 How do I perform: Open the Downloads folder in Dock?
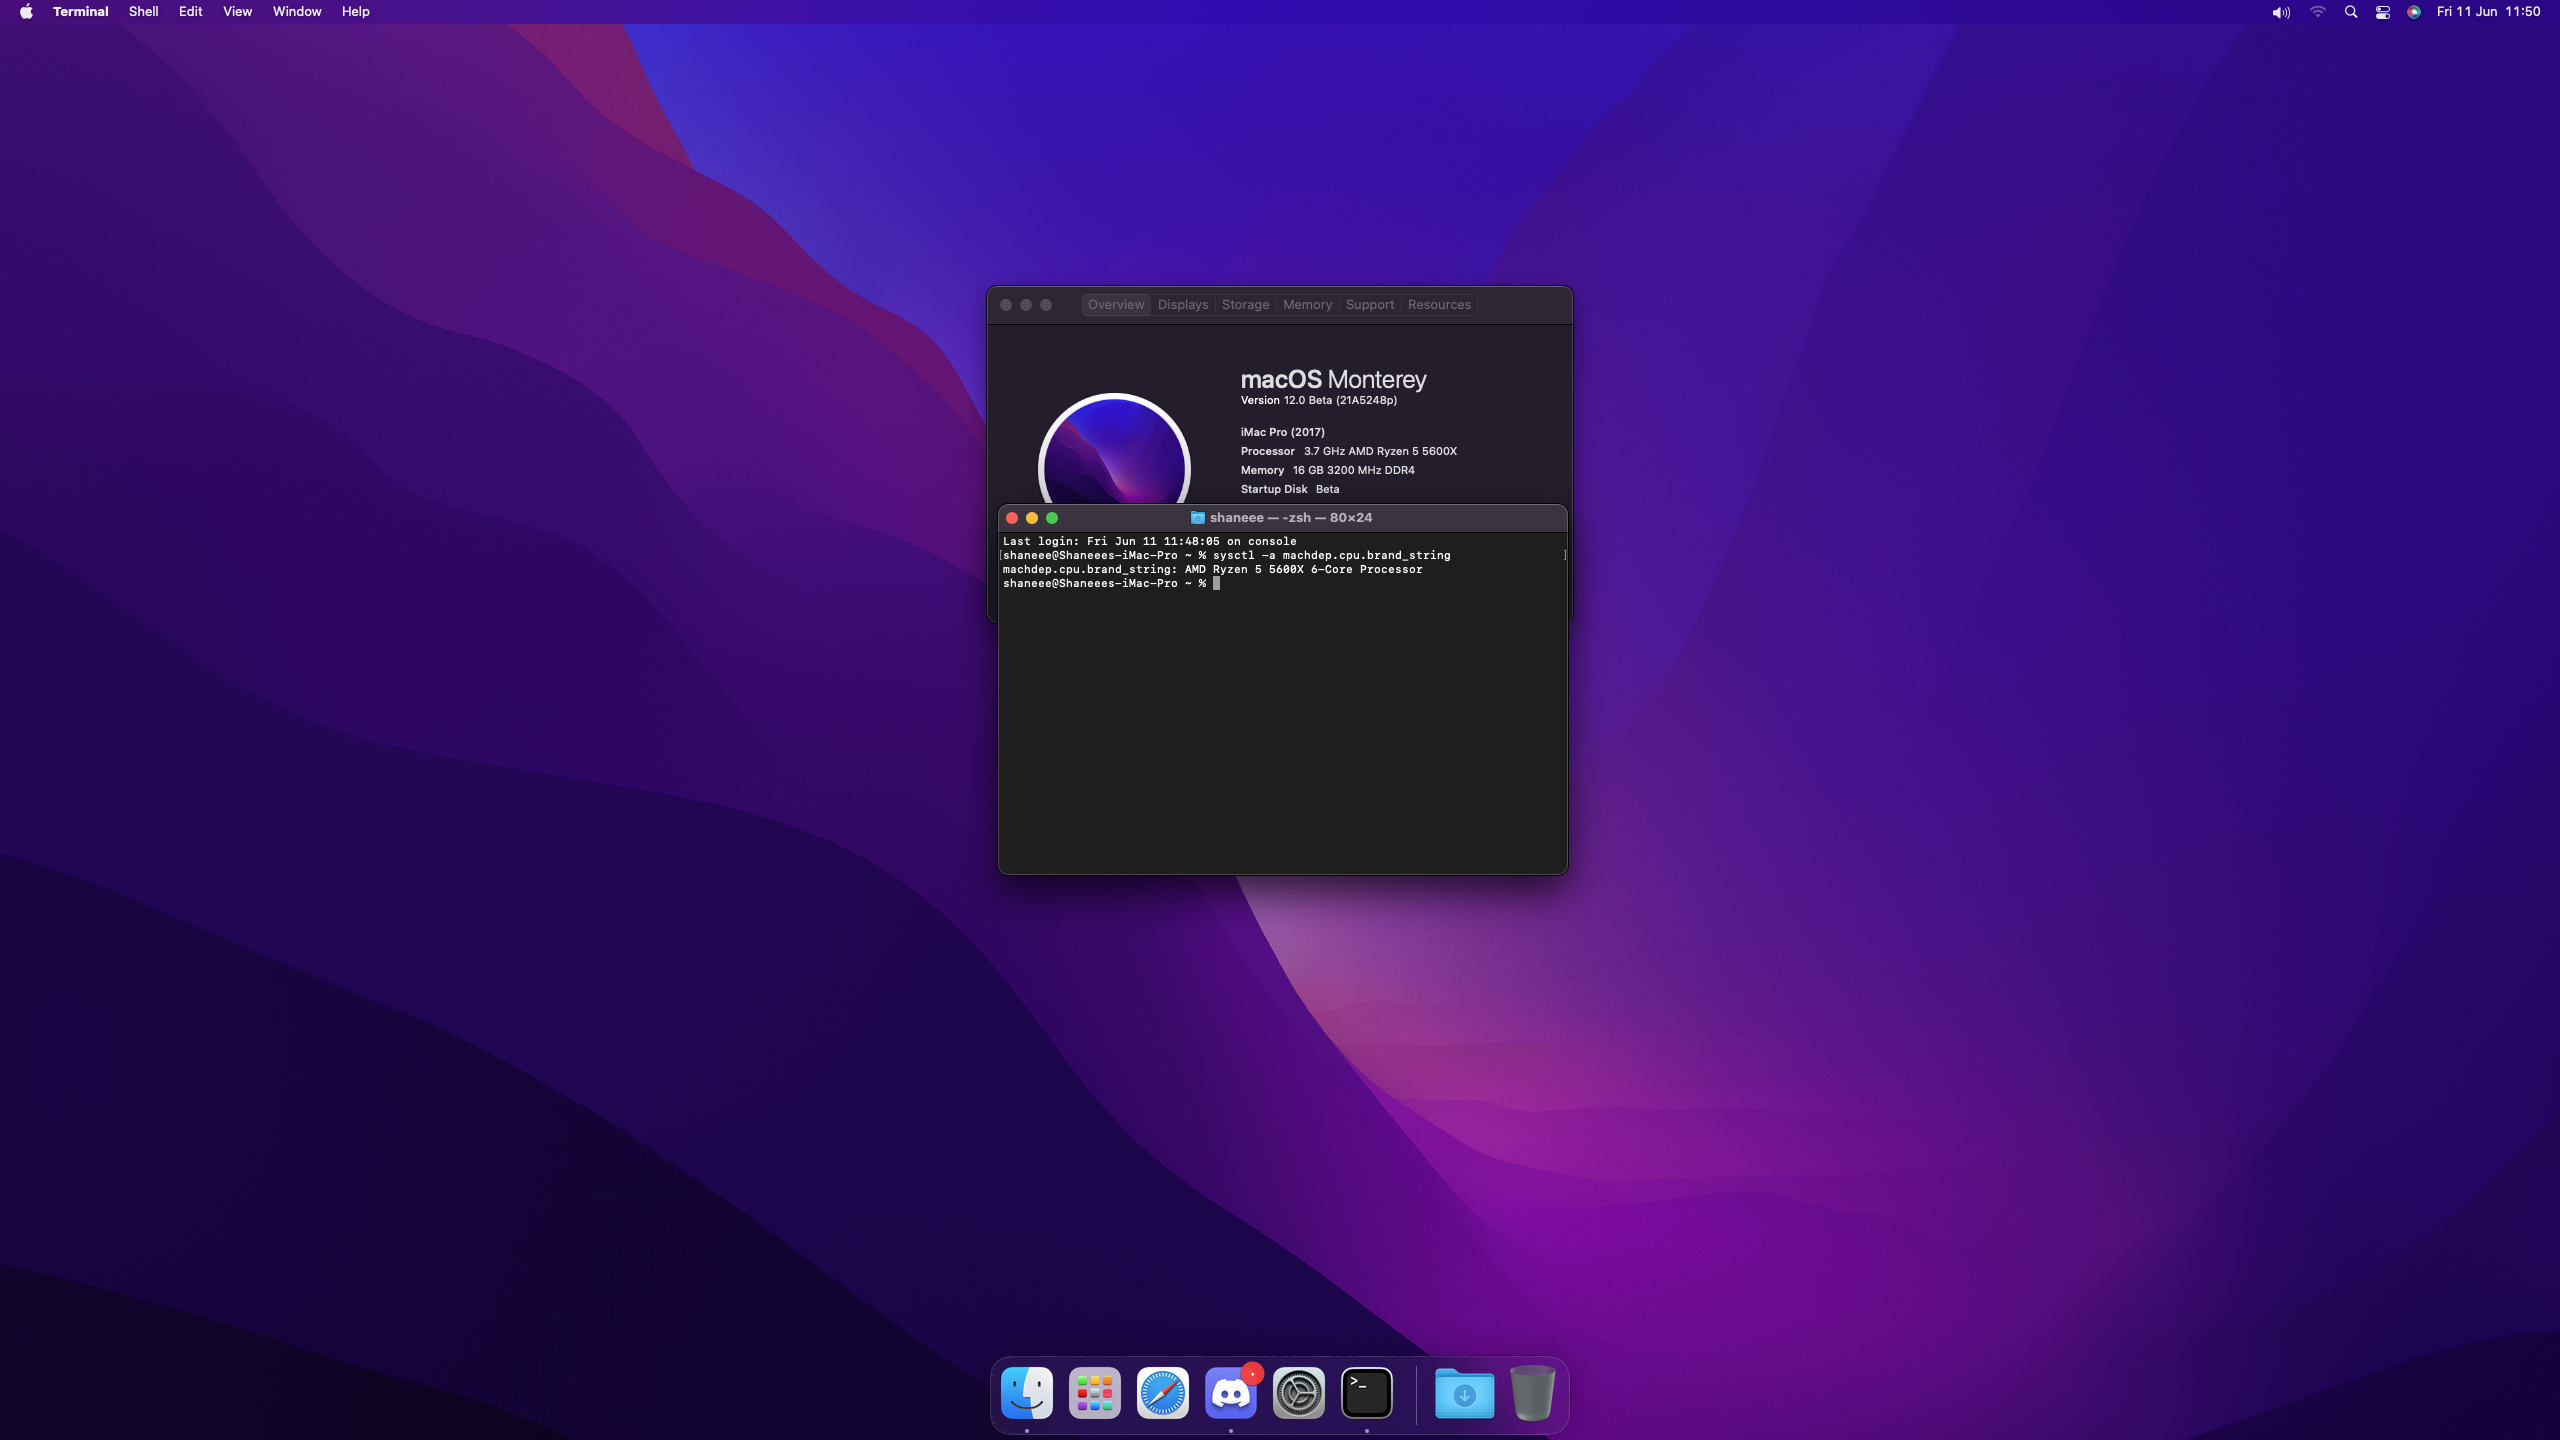1464,1393
